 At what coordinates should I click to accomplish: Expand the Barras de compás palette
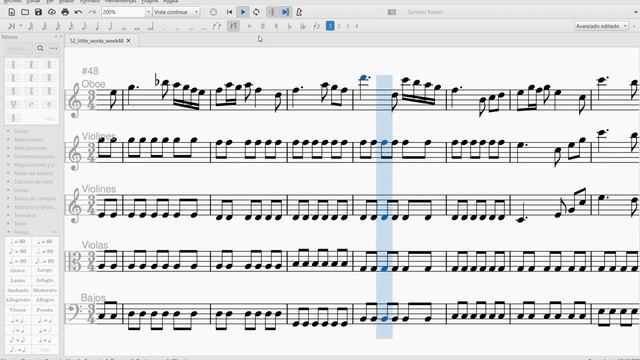point(34,198)
